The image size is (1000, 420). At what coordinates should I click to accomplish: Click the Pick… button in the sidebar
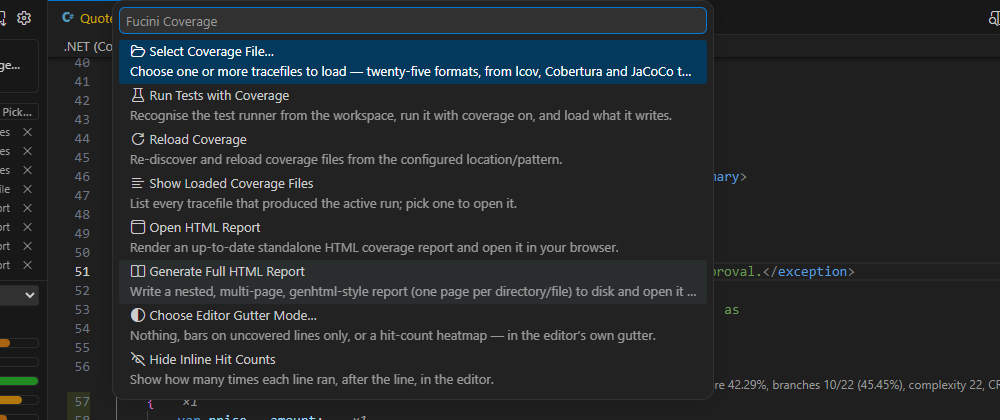pos(19,112)
